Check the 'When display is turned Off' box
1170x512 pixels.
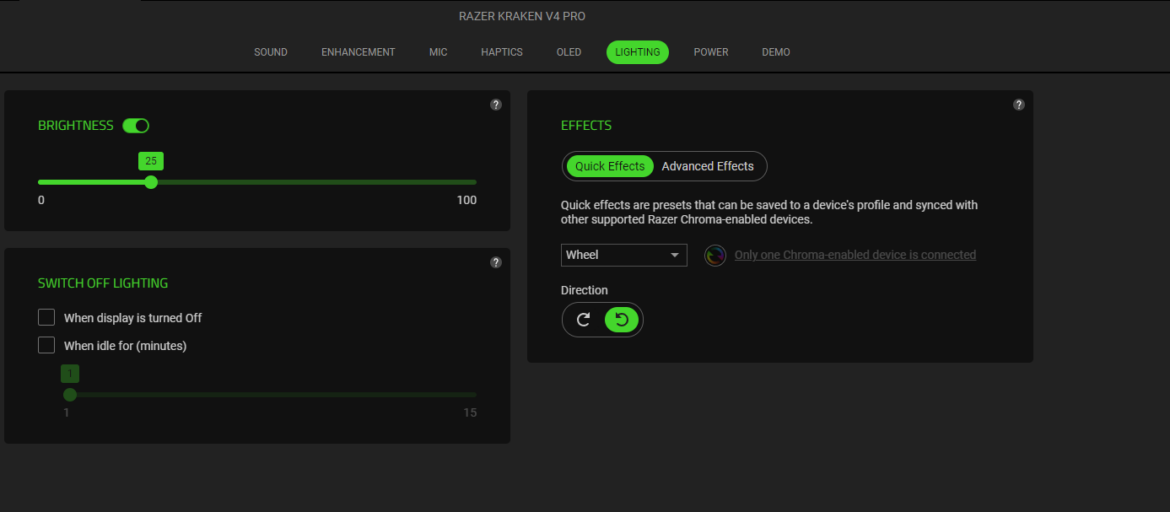click(46, 317)
